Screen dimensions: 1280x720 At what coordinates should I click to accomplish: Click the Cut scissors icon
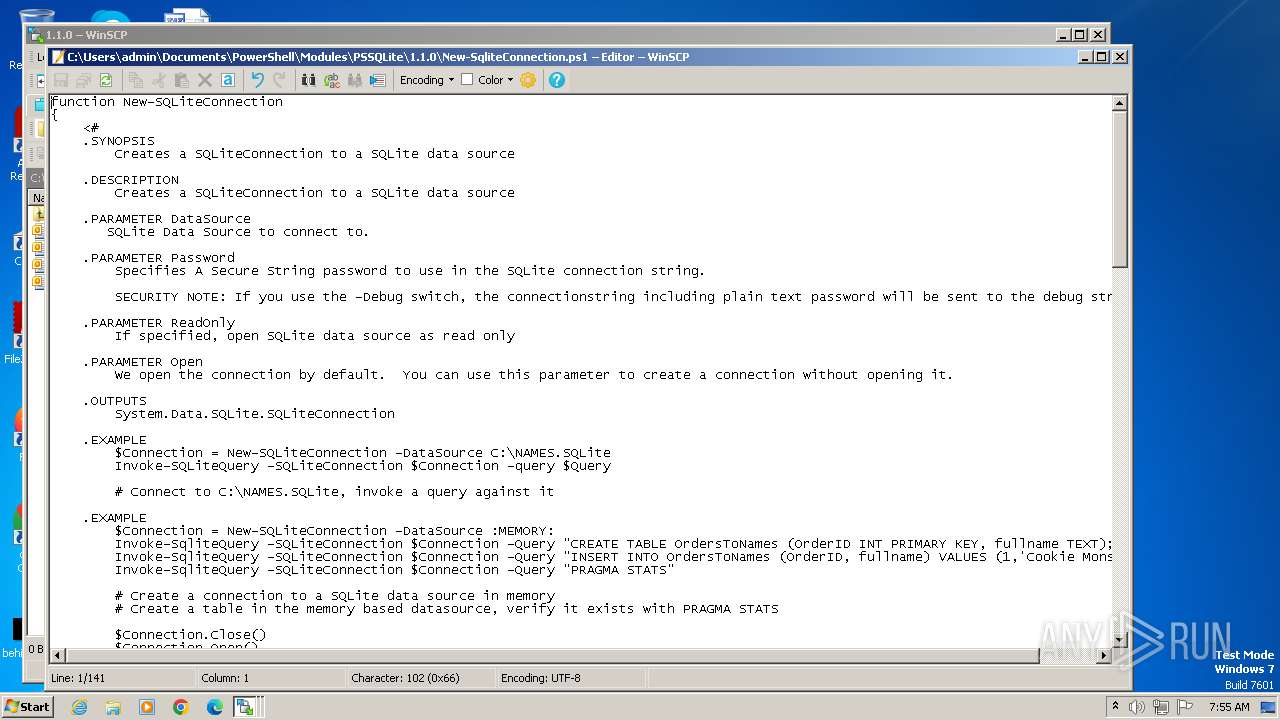pos(160,80)
